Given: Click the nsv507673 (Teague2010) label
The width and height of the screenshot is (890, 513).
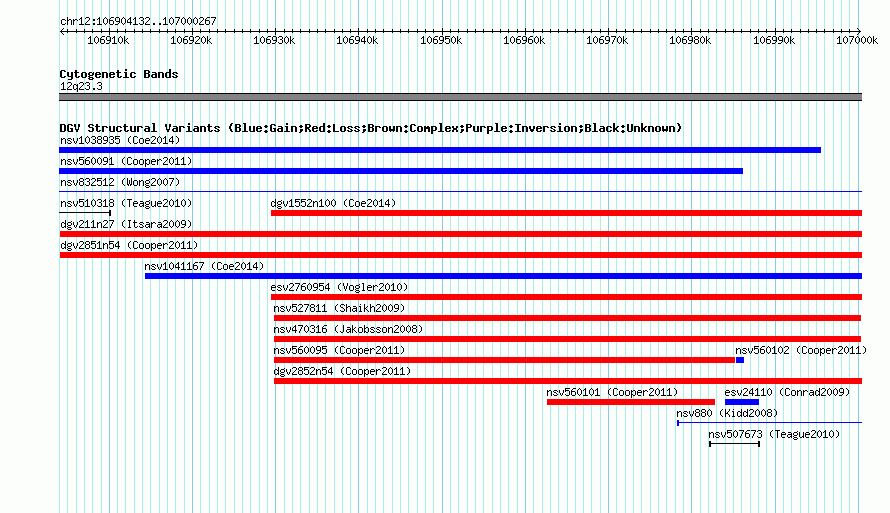Looking at the screenshot, I should coord(774,434).
